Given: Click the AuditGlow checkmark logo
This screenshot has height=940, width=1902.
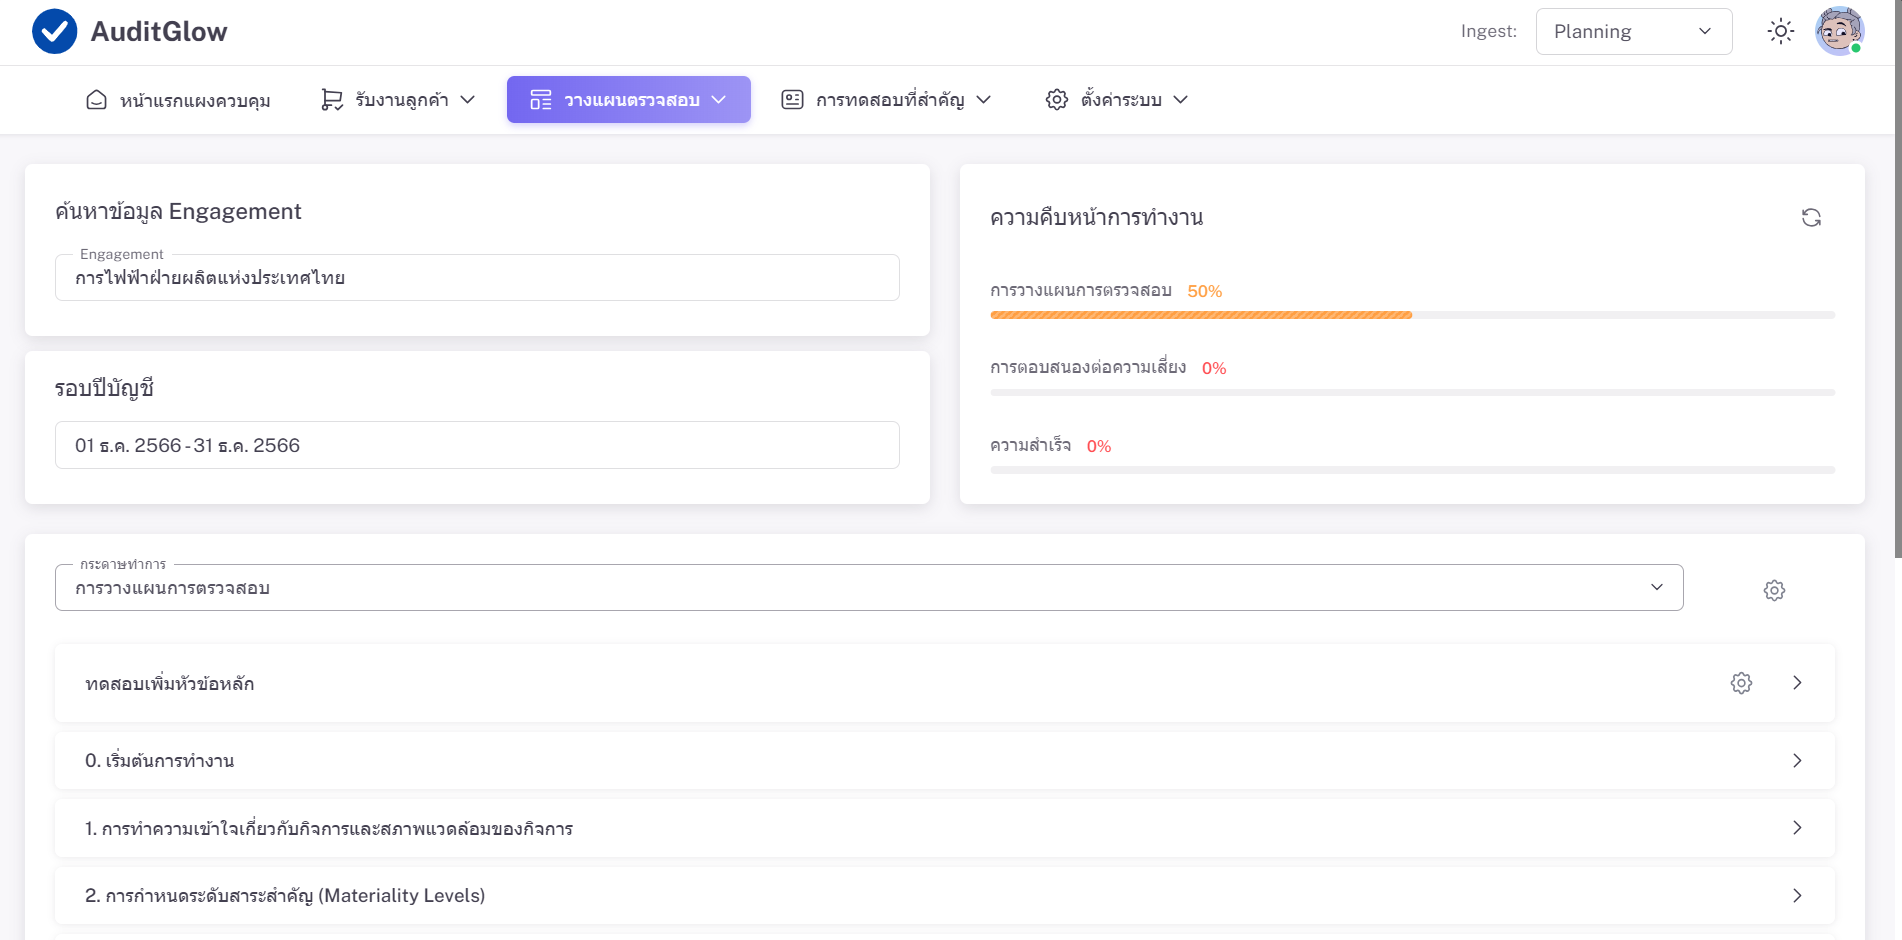Looking at the screenshot, I should (54, 32).
